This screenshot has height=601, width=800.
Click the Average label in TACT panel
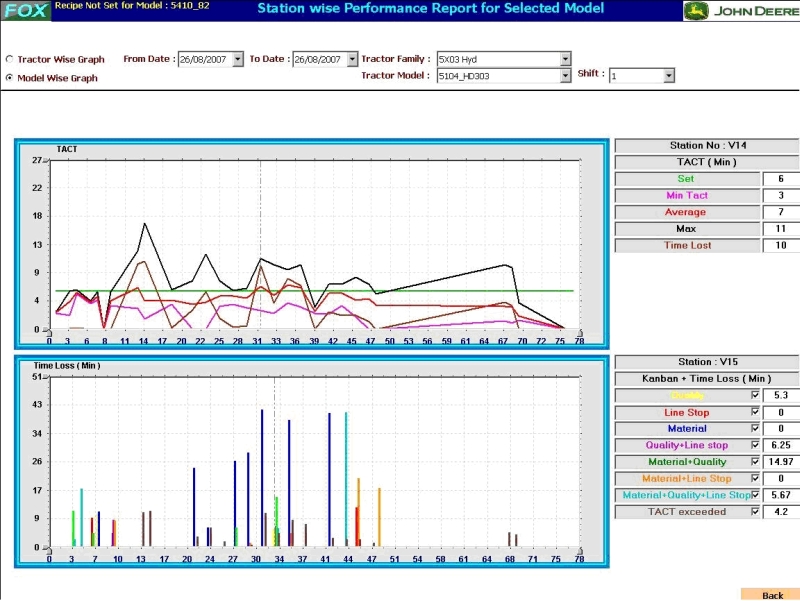point(685,212)
